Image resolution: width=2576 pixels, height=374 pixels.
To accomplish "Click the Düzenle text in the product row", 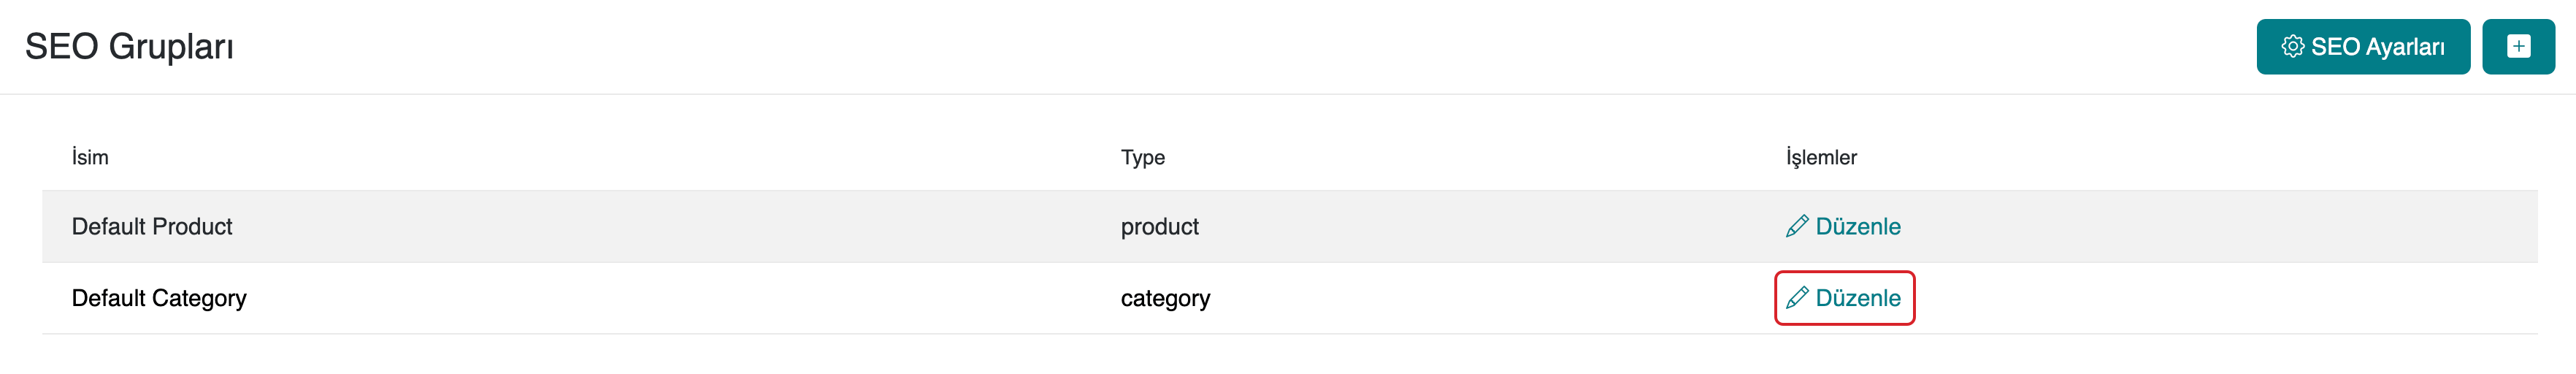I will [1858, 226].
